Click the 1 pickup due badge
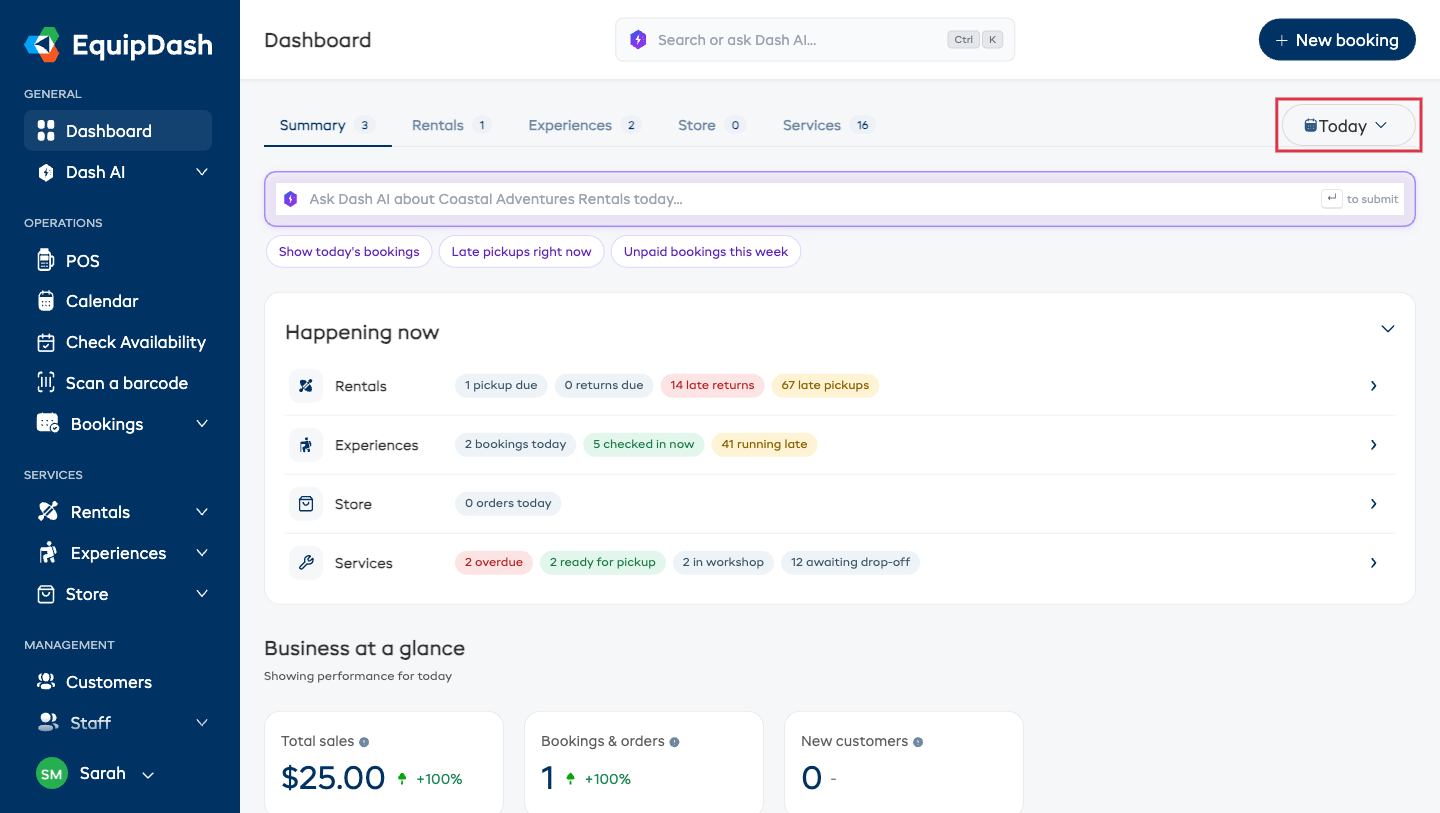The image size is (1440, 813). [x=501, y=386]
